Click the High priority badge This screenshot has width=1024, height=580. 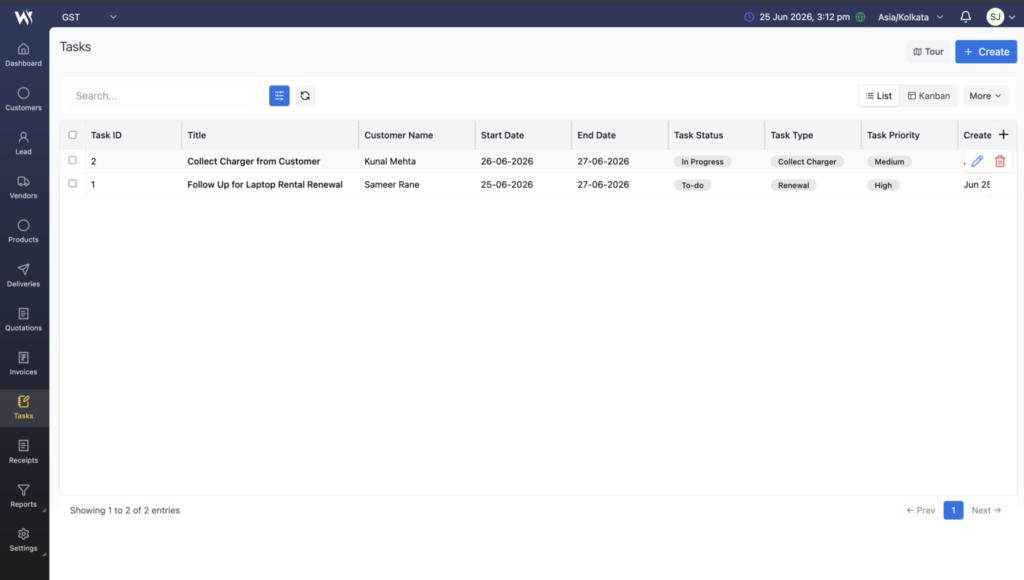[x=883, y=185]
